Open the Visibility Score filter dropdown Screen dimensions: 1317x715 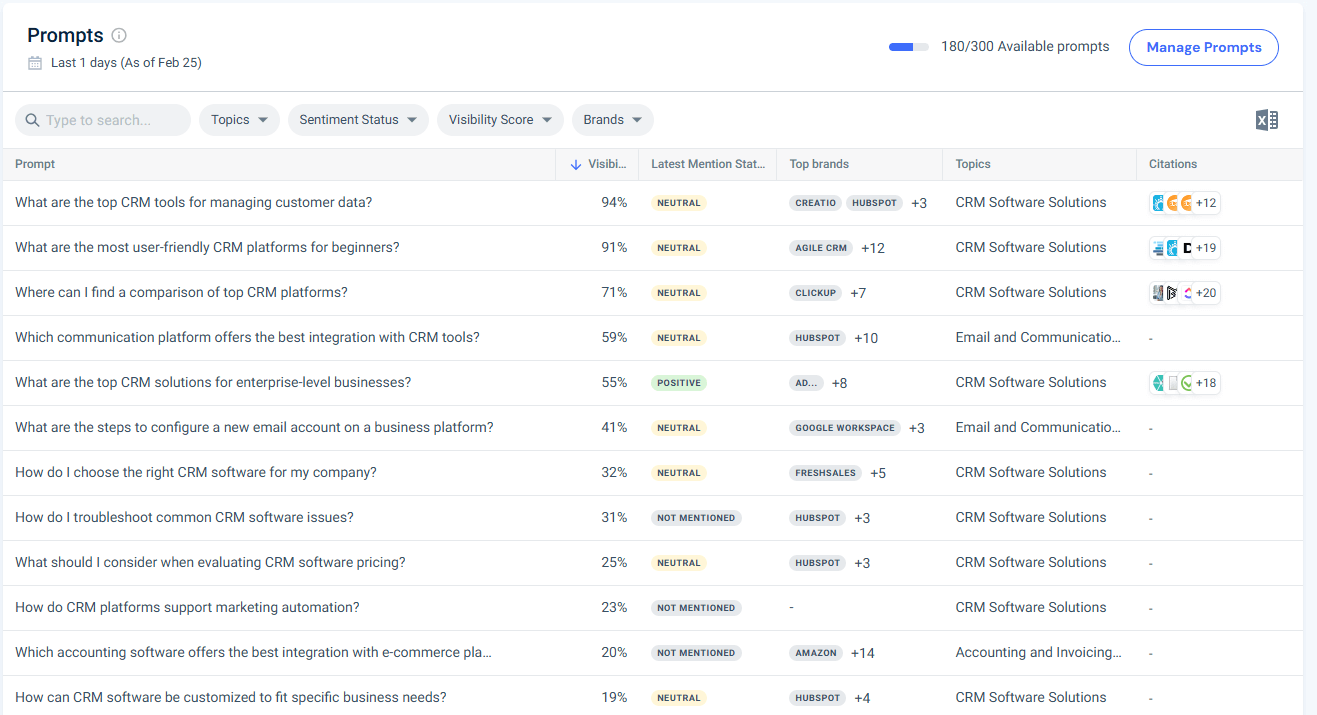pos(500,120)
